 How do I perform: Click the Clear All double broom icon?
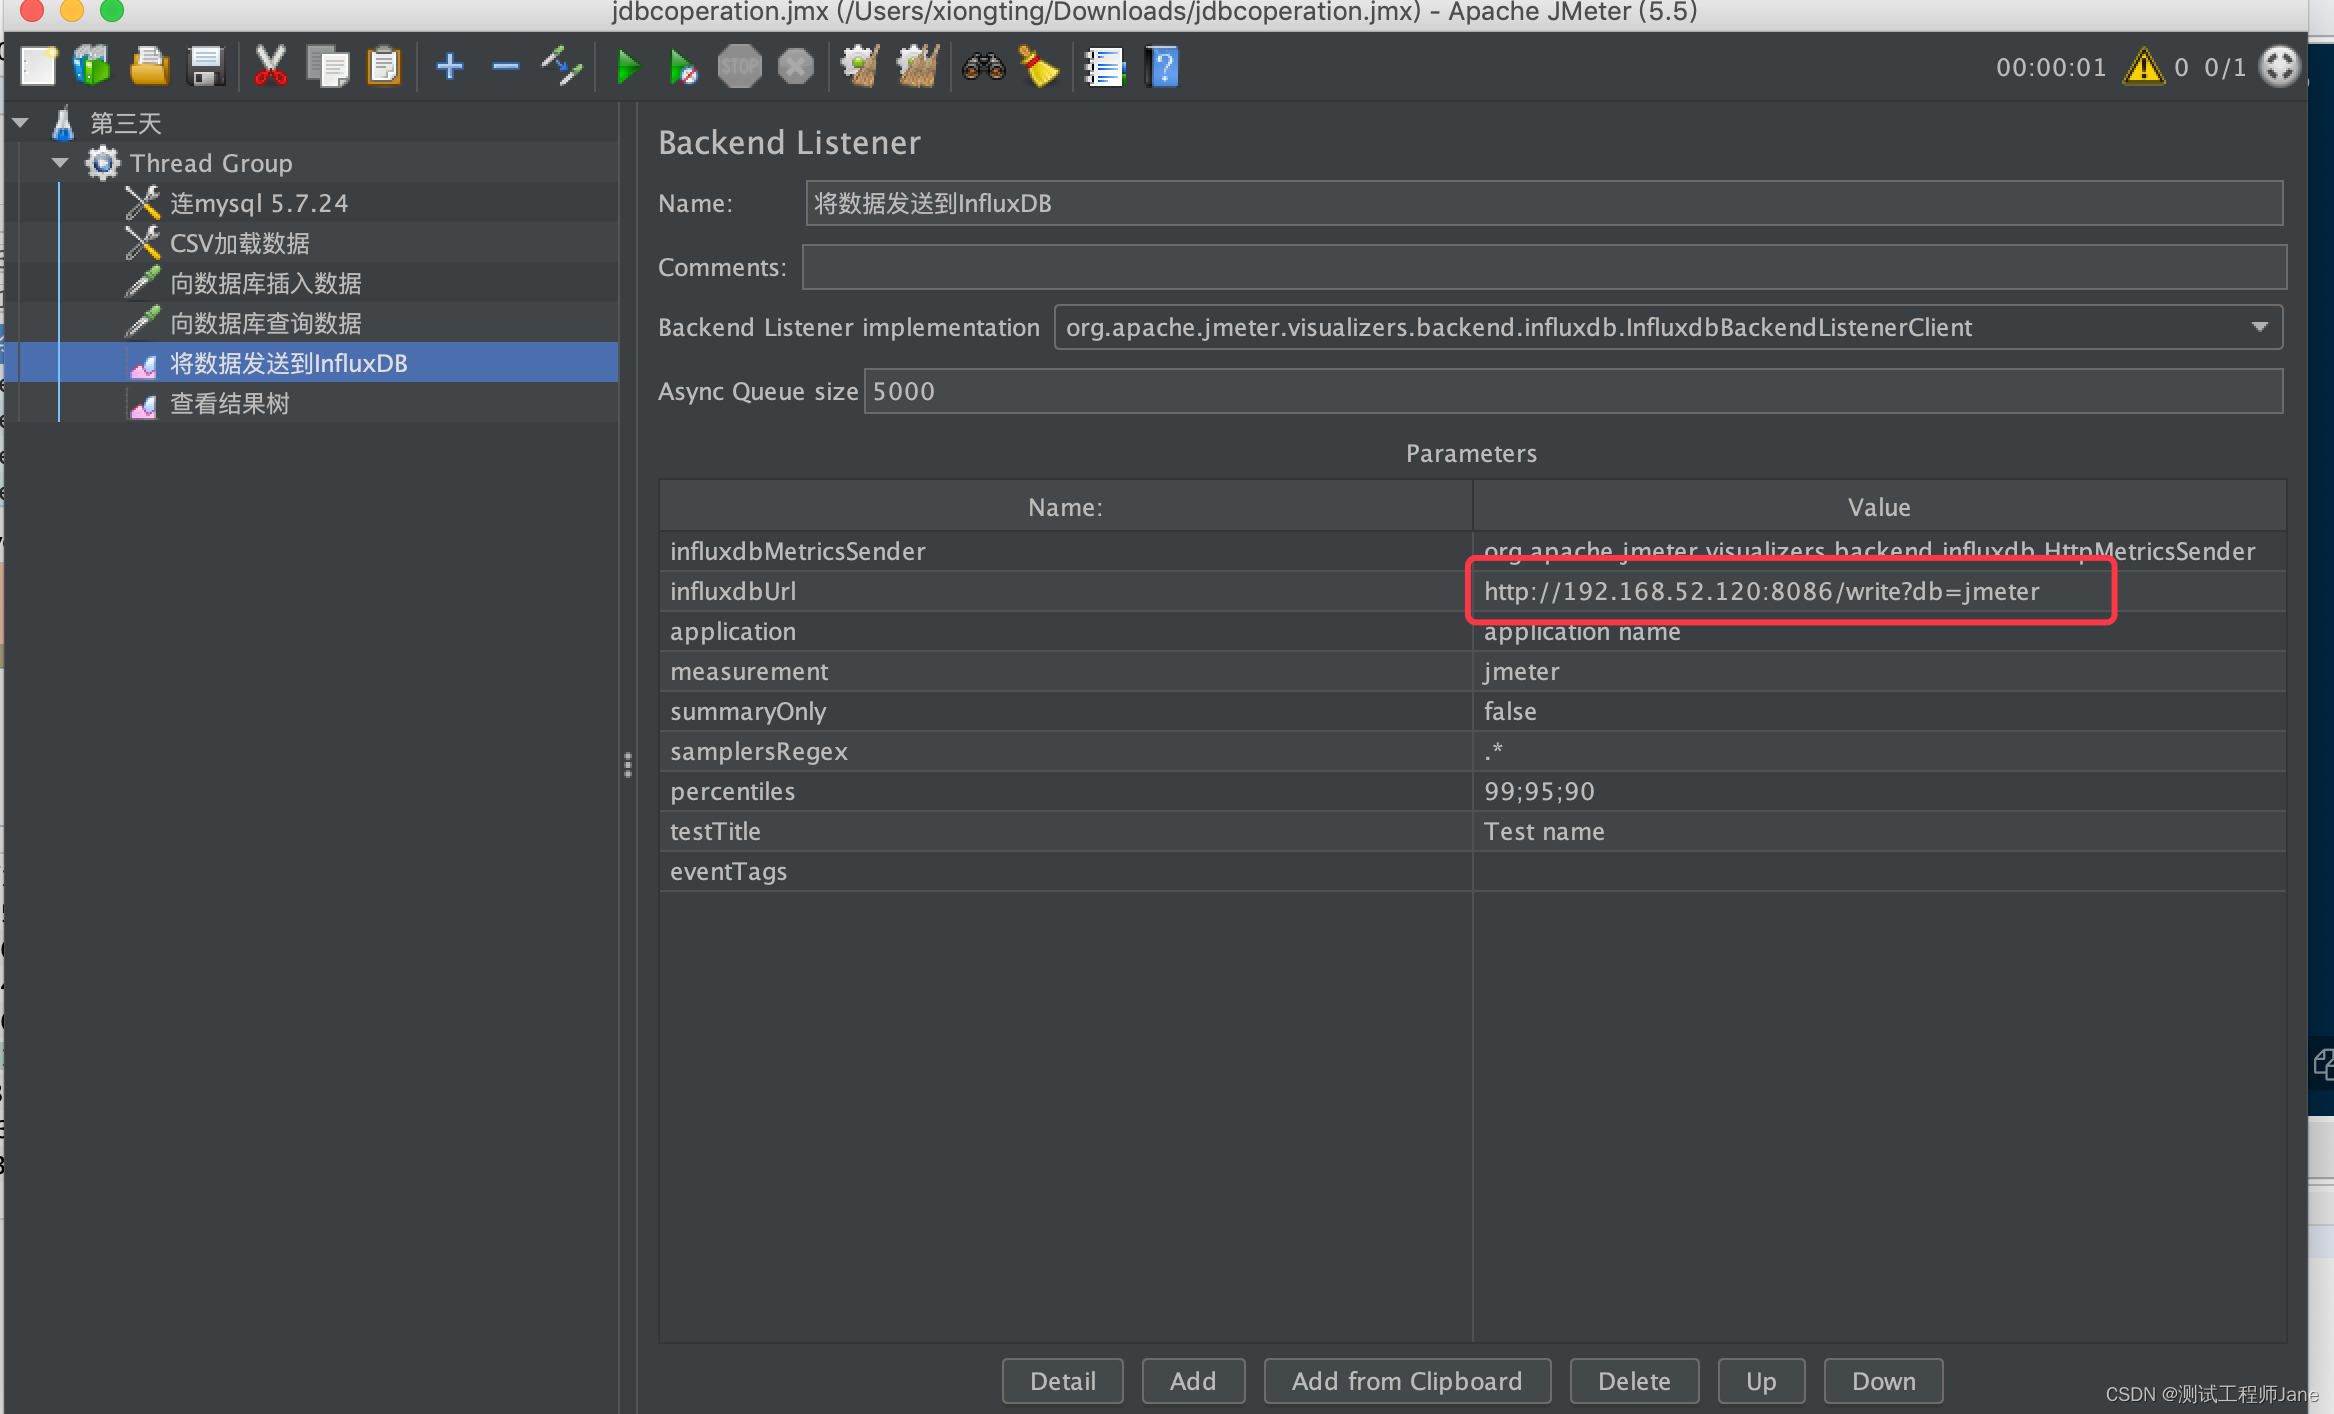(917, 67)
